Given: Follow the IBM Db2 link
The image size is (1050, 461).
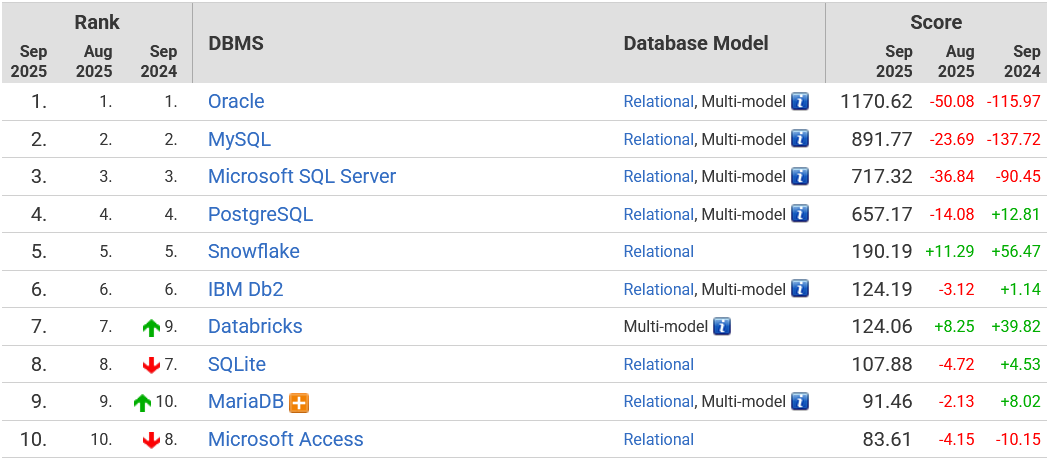Looking at the screenshot, I should 246,289.
